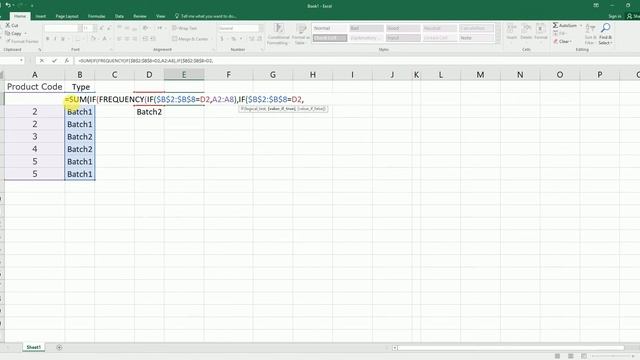Open the font name dropdown
Screen dimensions: 640x360
click(x=80, y=28)
